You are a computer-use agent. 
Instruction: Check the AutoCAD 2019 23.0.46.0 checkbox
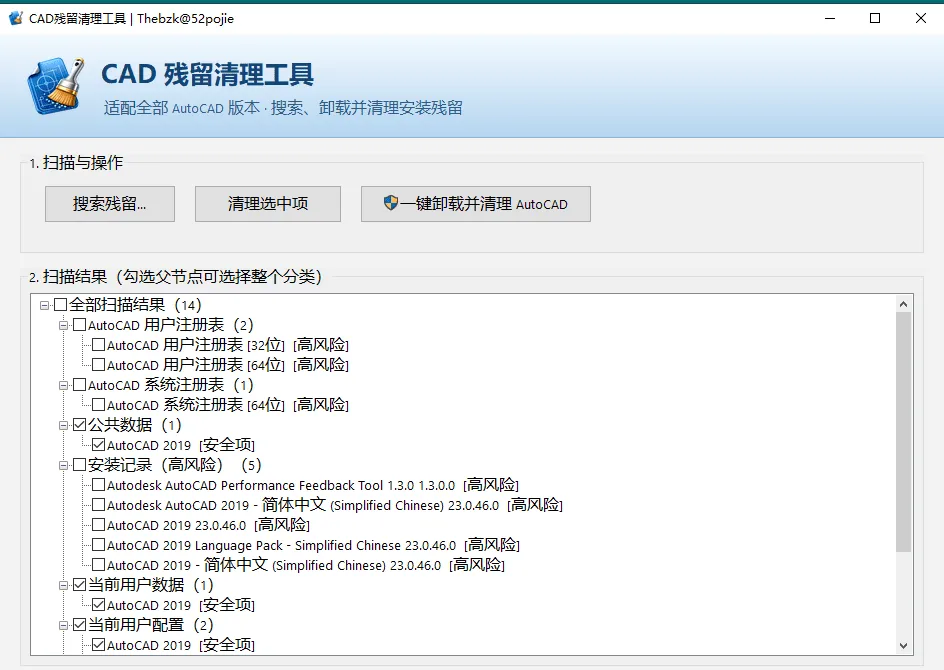tap(99, 525)
